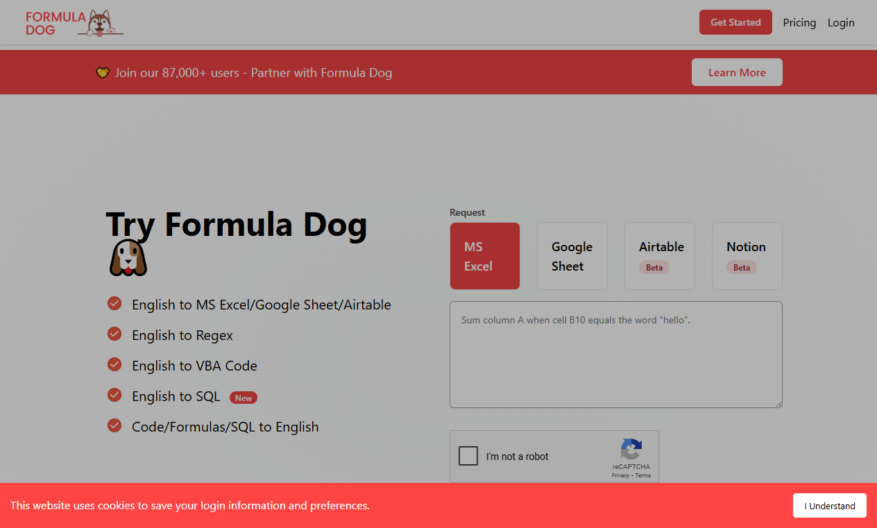Select the Airtable Beta option
The height and width of the screenshot is (528, 877).
point(659,256)
